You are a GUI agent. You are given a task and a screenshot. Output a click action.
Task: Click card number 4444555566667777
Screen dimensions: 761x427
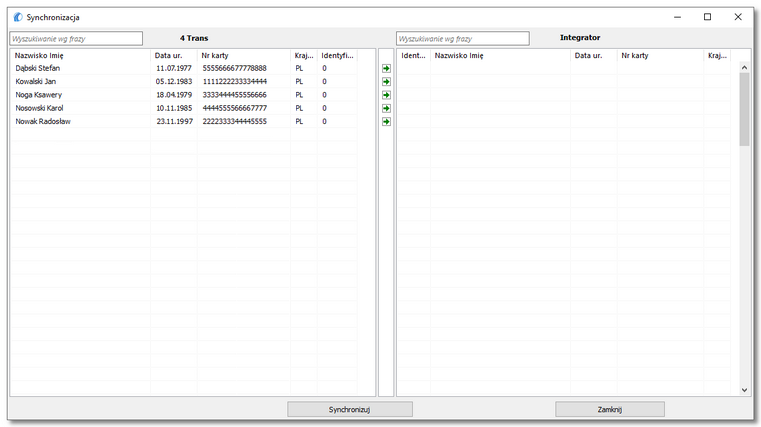[234, 108]
